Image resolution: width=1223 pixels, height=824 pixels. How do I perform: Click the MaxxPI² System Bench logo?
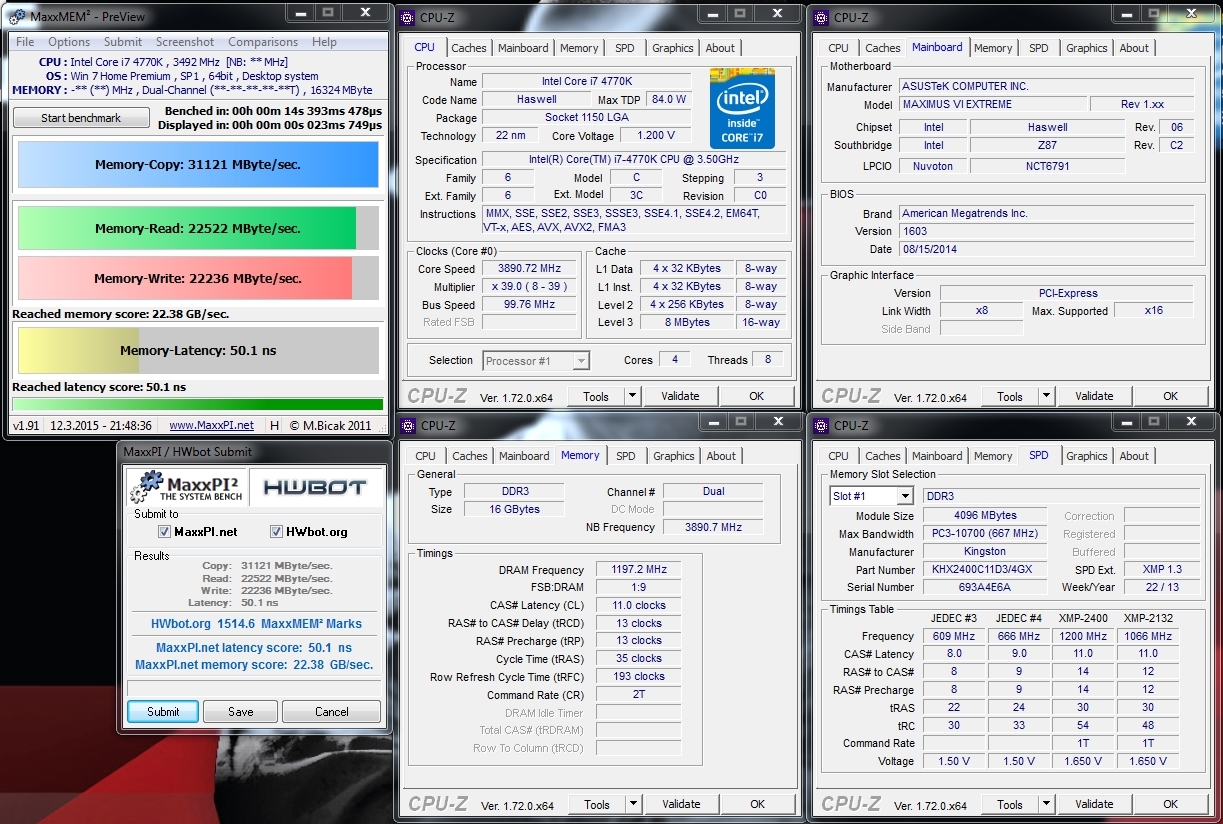(x=186, y=487)
